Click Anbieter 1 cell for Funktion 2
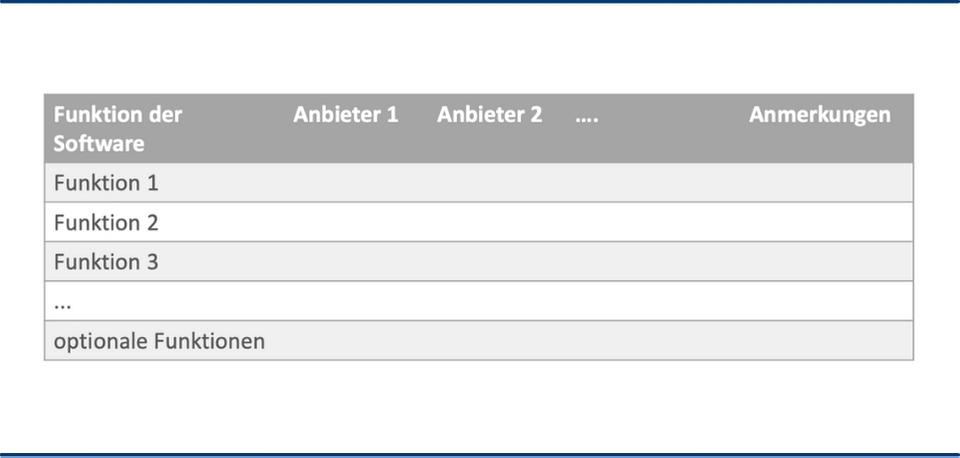The image size is (960, 458). pos(357,222)
